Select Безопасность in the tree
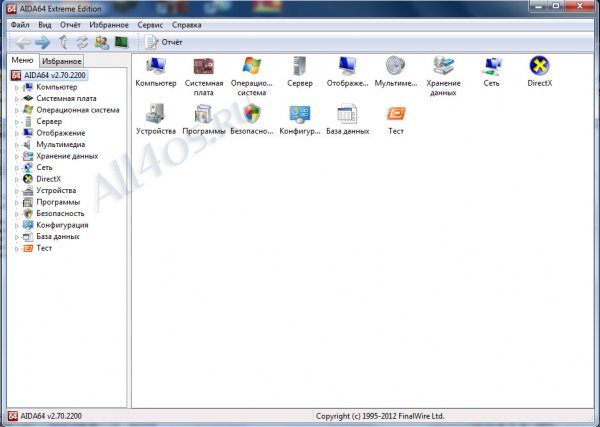The height and width of the screenshot is (427, 600). 60,213
